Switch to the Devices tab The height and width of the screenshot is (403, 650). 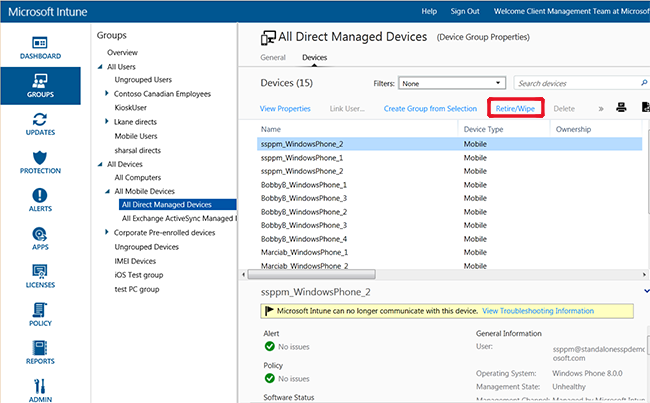tap(314, 57)
